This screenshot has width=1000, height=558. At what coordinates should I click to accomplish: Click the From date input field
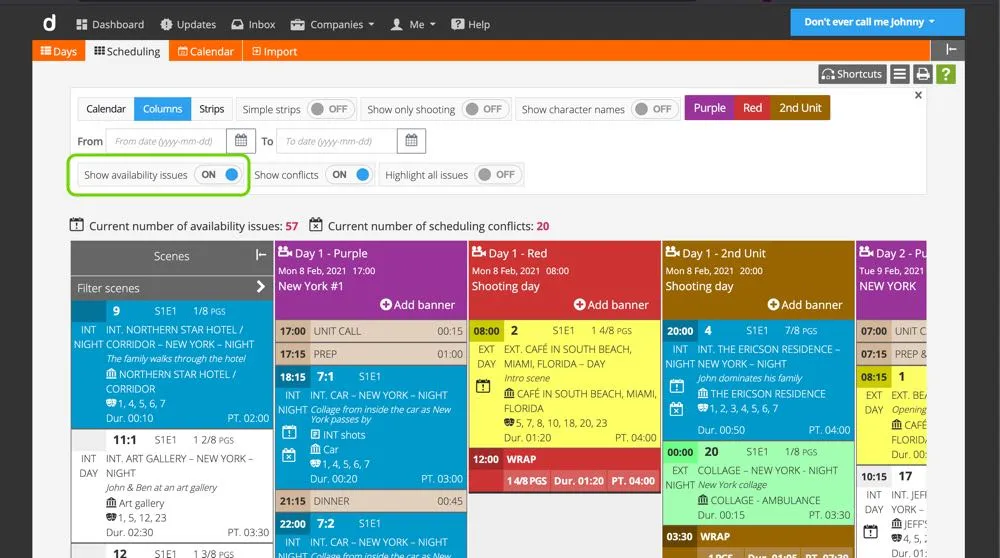pos(166,141)
